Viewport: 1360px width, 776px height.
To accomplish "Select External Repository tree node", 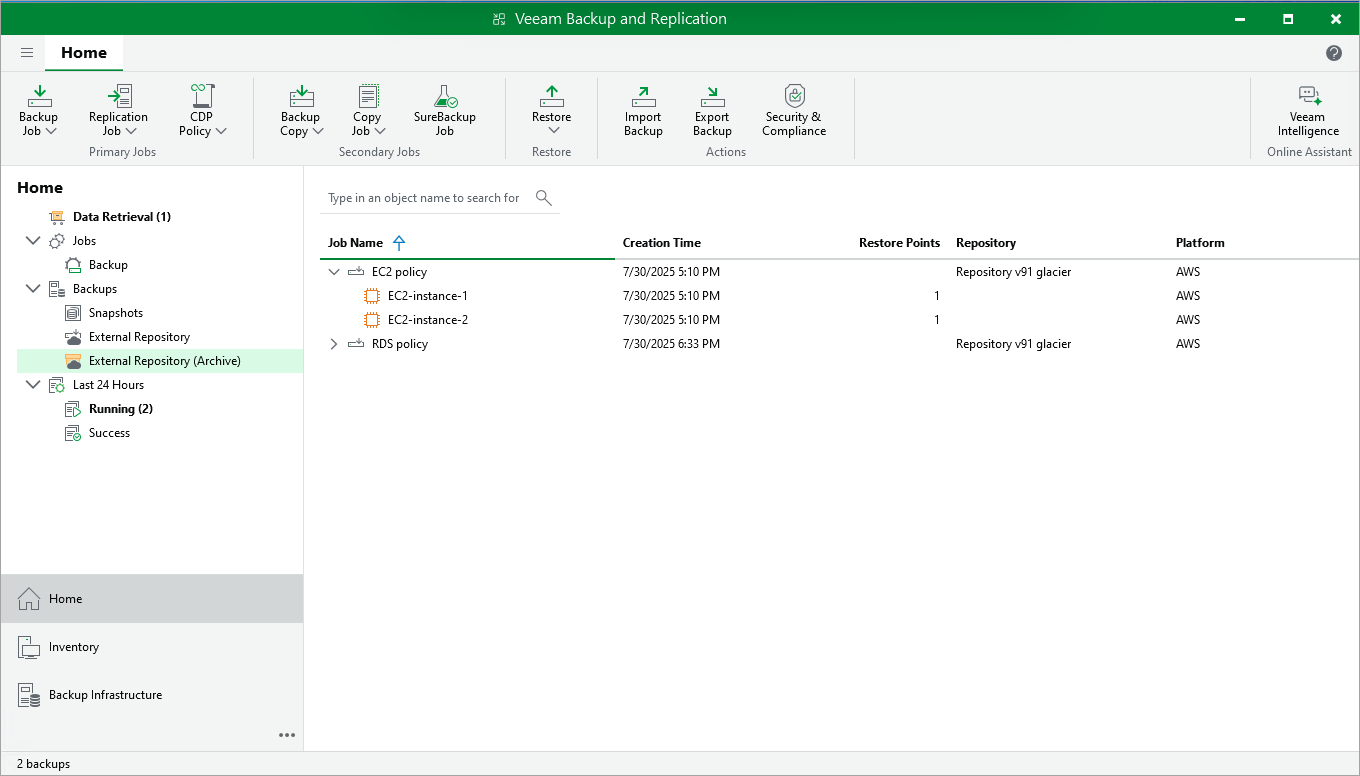I will [x=139, y=337].
